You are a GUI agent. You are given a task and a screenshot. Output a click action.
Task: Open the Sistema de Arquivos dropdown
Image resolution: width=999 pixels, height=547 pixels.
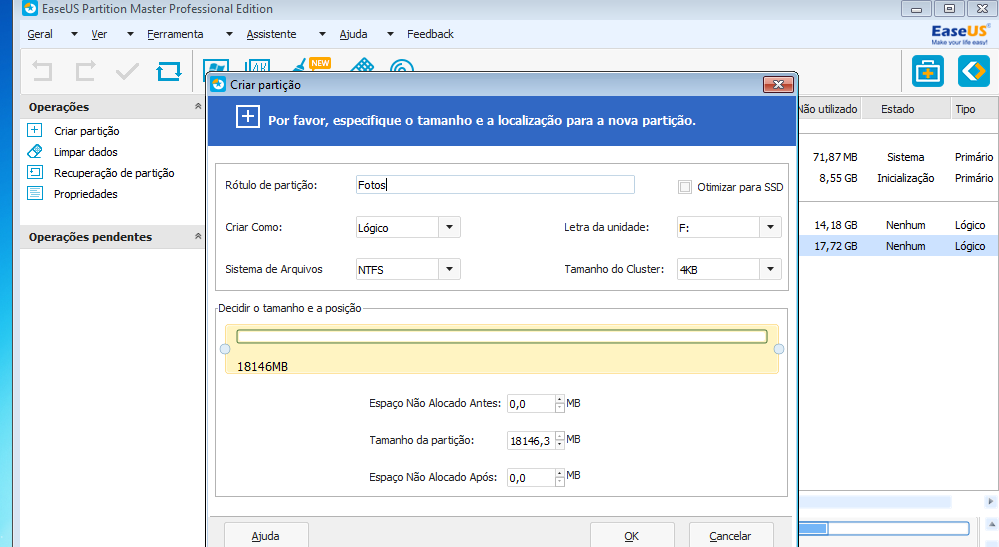tap(449, 269)
